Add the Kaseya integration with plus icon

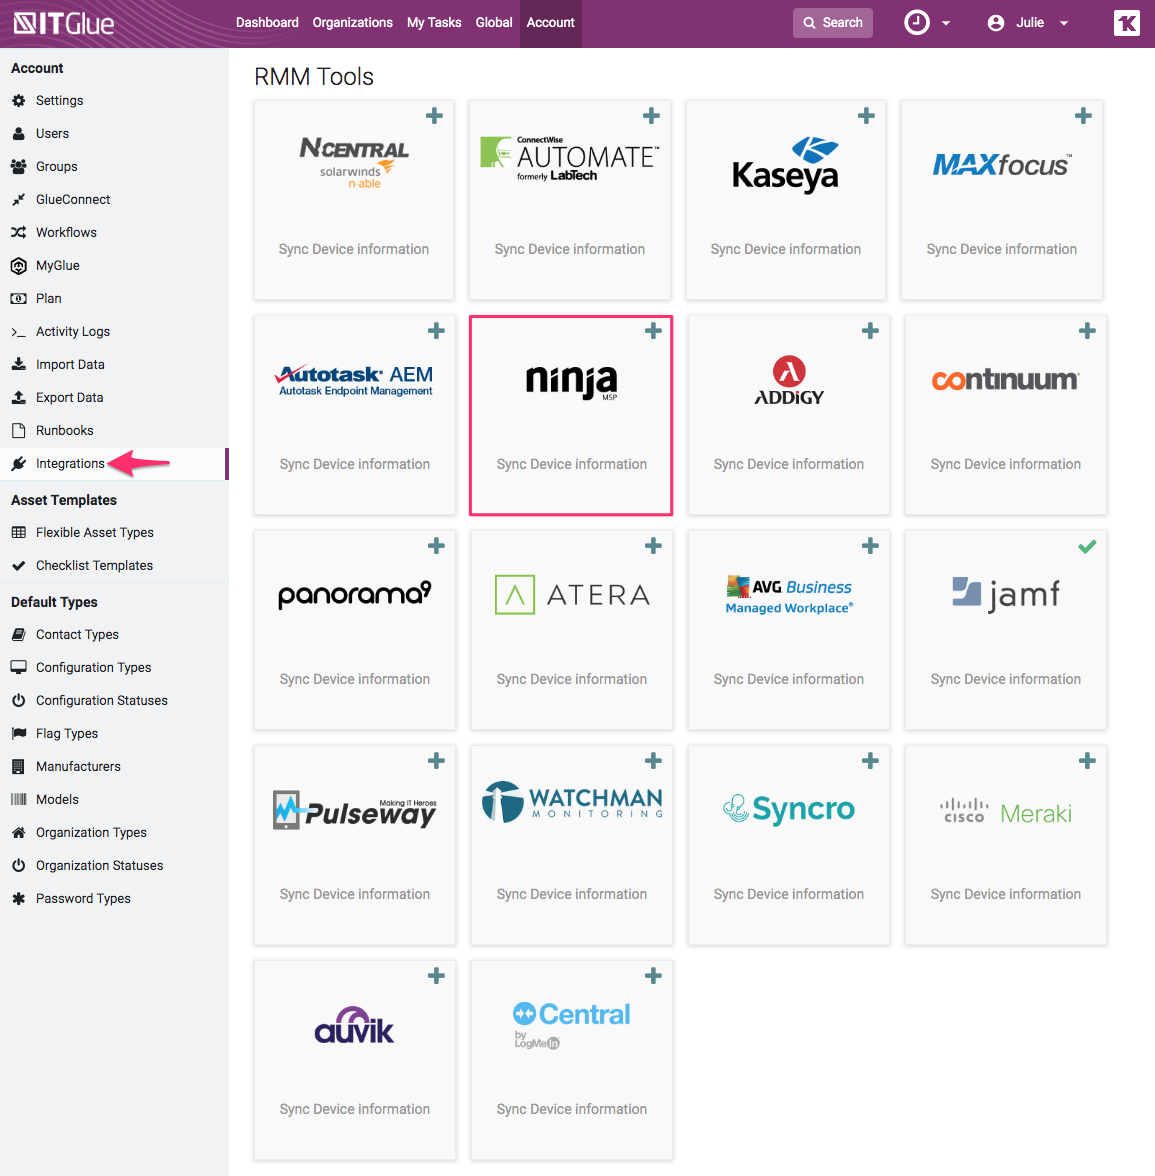[x=866, y=116]
